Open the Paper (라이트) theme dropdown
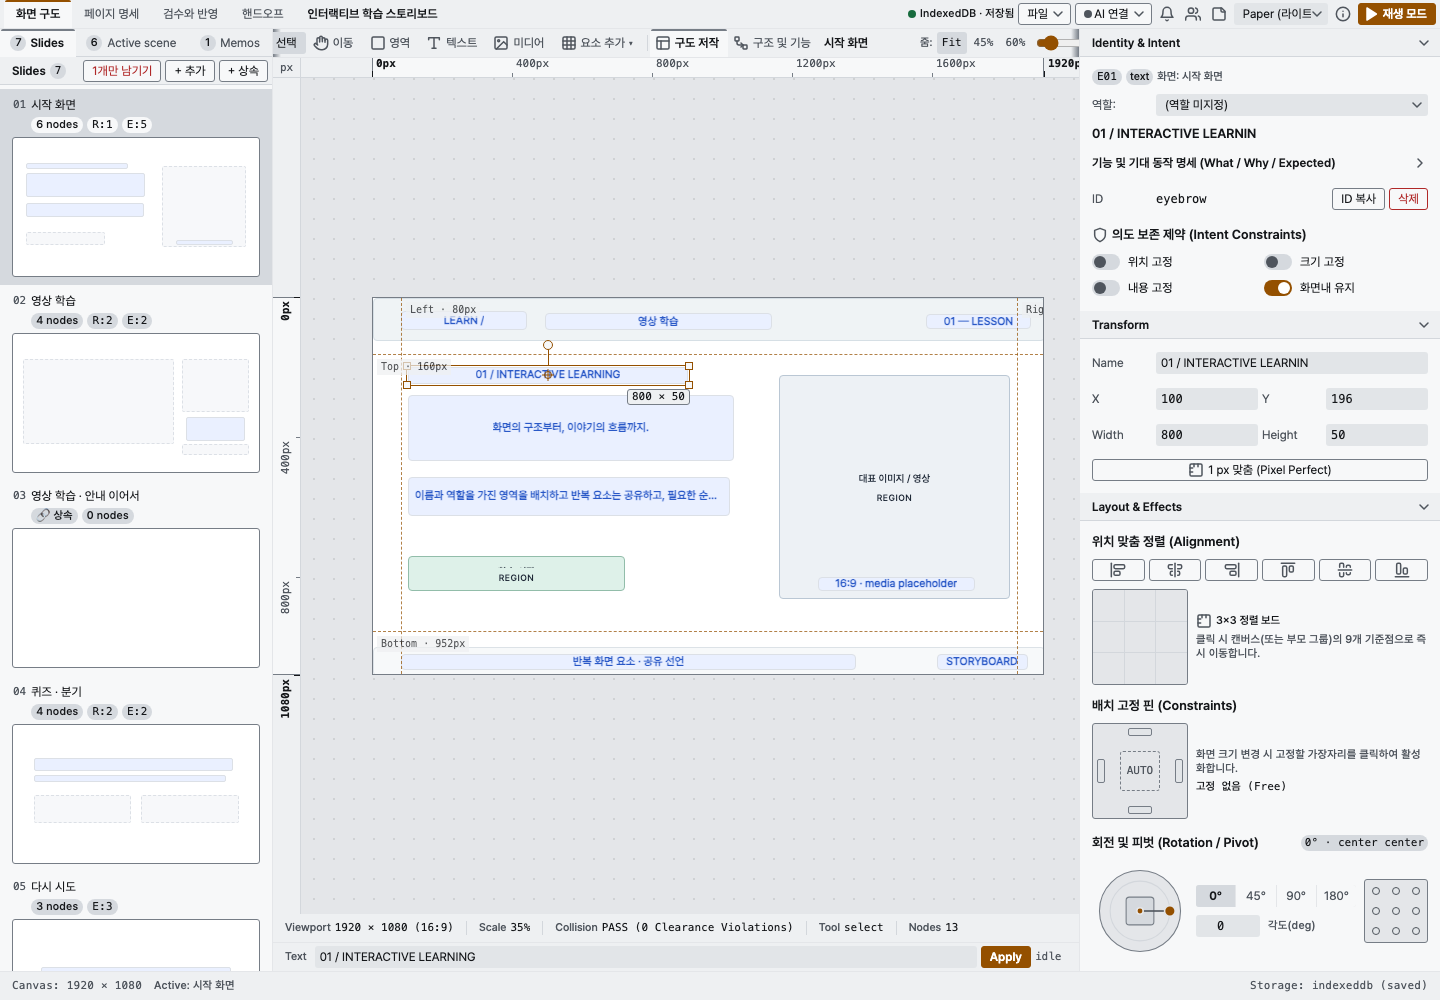 (x=1281, y=14)
